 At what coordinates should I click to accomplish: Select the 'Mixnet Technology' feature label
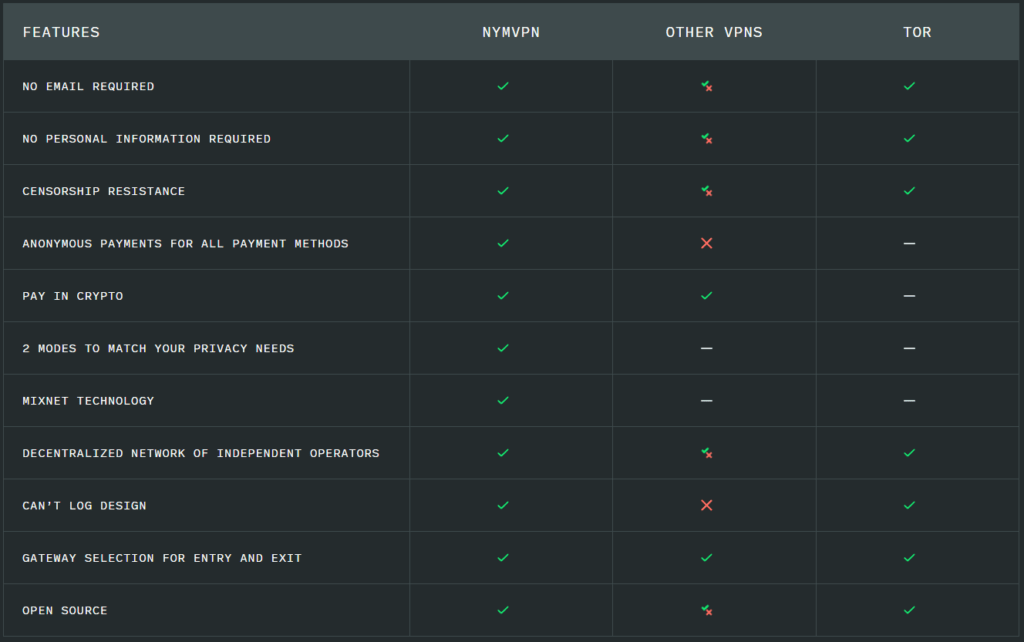pyautogui.click(x=88, y=400)
